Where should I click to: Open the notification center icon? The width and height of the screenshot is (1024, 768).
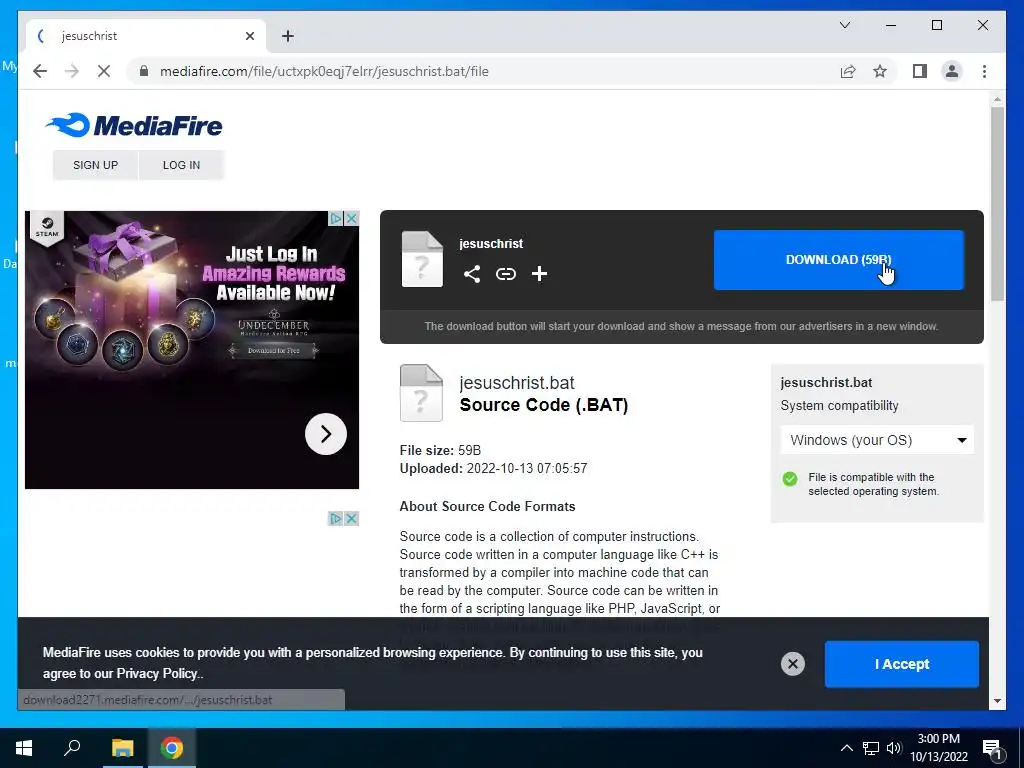tap(992, 749)
